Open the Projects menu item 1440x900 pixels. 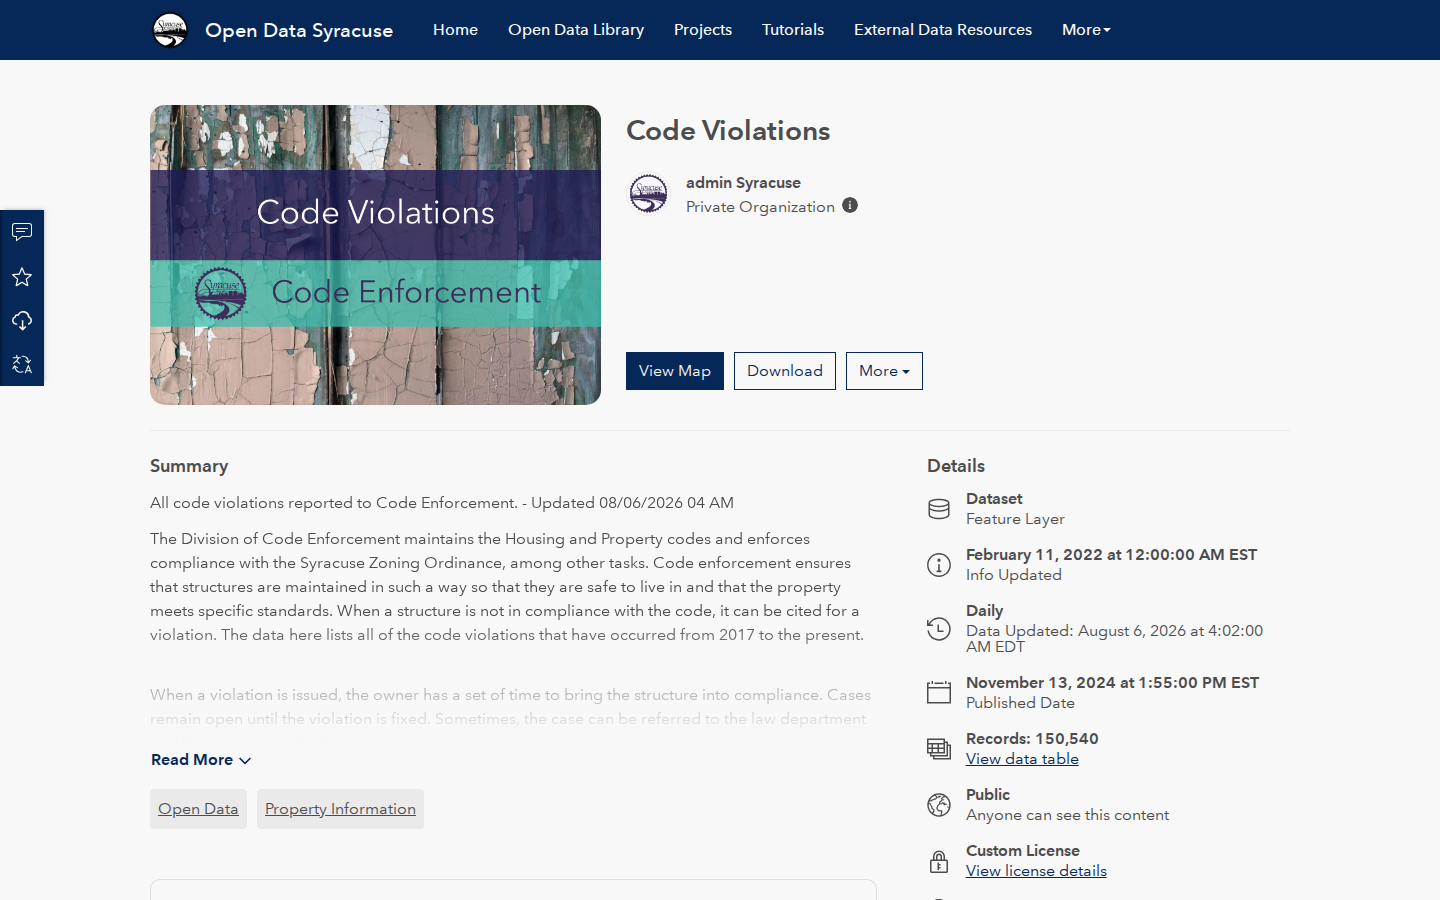703,30
